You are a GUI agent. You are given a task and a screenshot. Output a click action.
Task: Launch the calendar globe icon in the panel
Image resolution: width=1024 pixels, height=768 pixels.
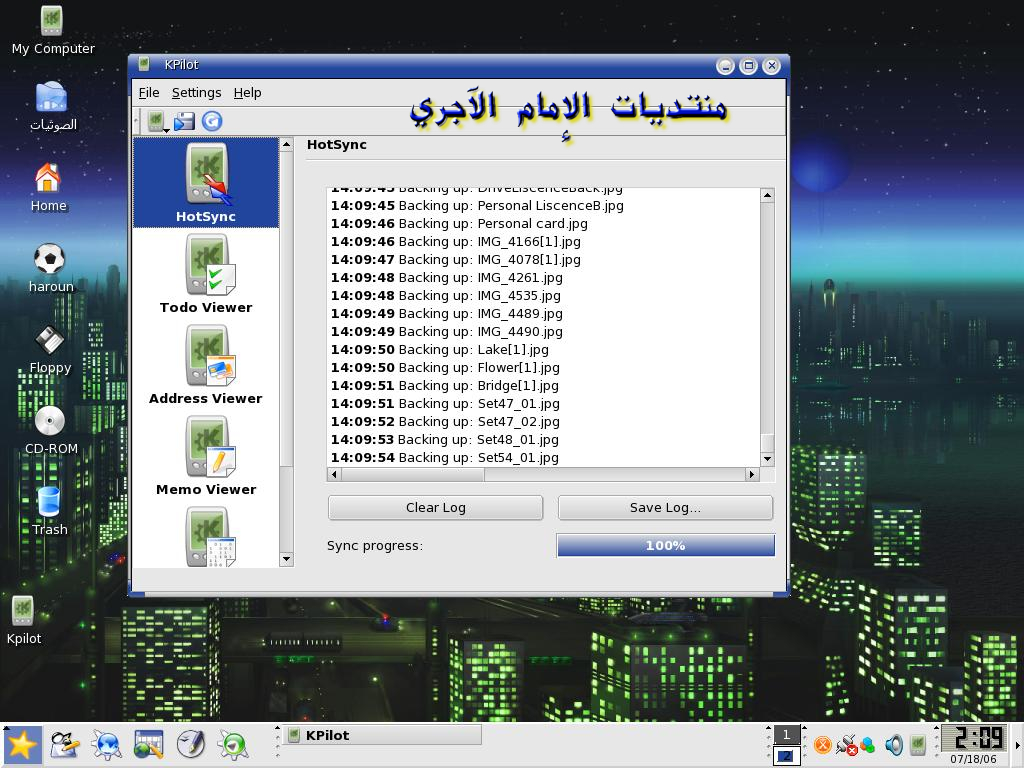click(x=148, y=745)
